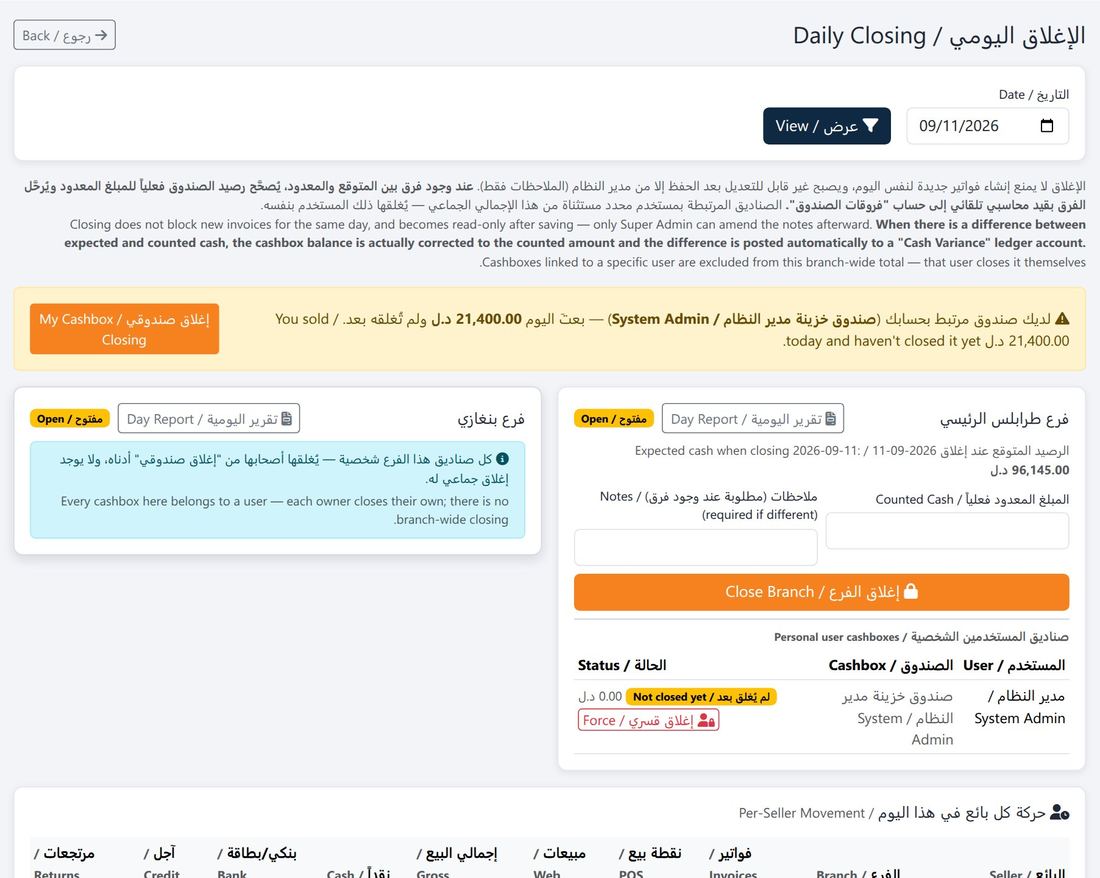Click the View / عرض filter button
This screenshot has width=1100, height=878.
(x=826, y=126)
